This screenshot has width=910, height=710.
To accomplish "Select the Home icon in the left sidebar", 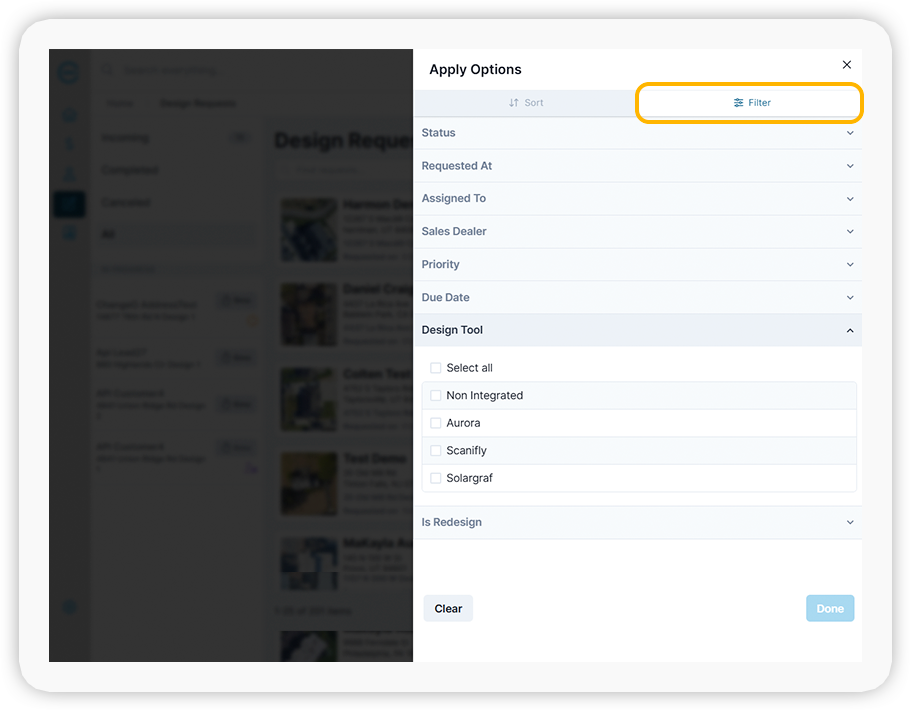I will point(70,114).
